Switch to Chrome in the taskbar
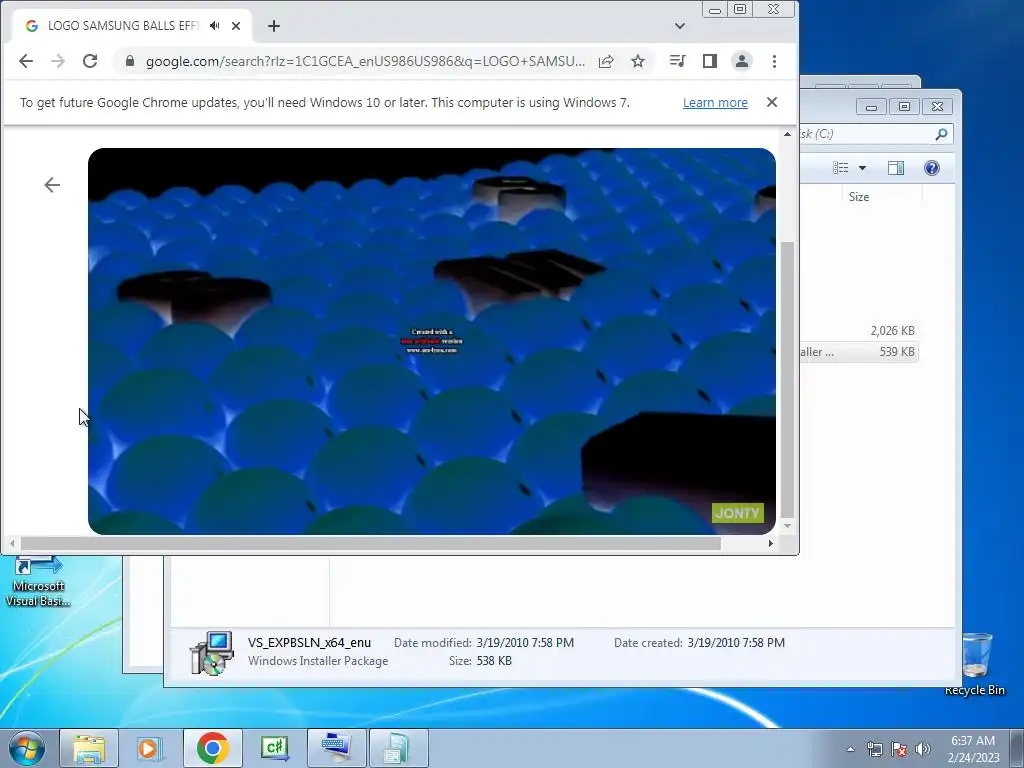The image size is (1024, 768). point(212,748)
